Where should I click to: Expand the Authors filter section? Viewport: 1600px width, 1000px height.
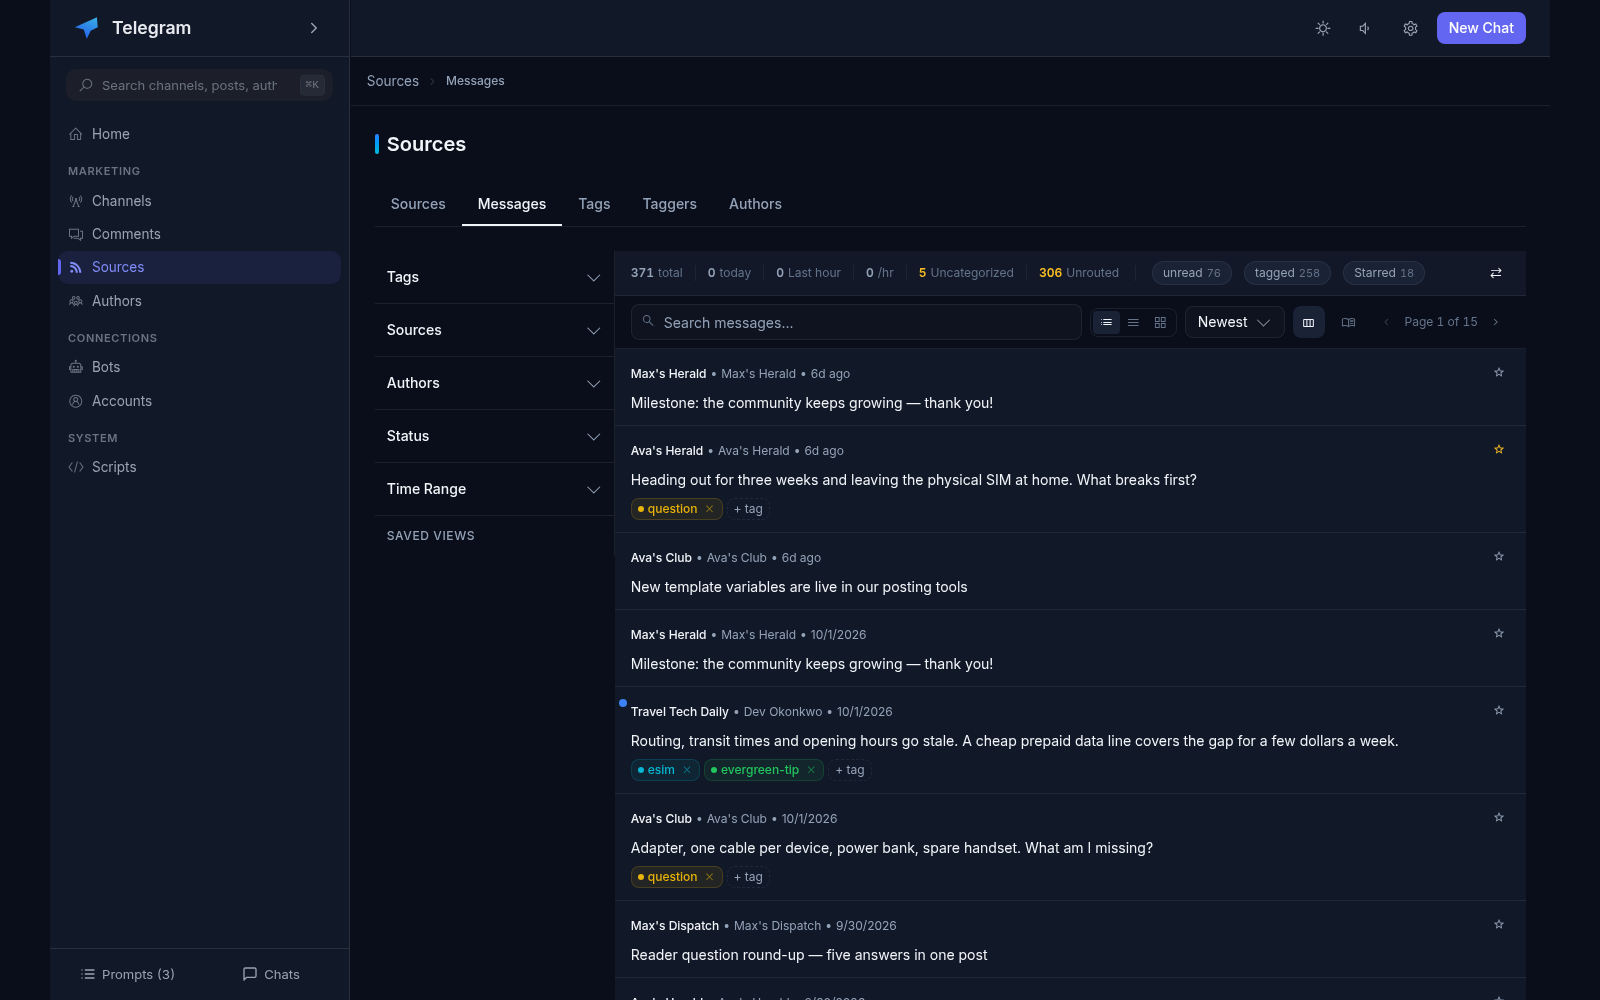click(x=494, y=383)
